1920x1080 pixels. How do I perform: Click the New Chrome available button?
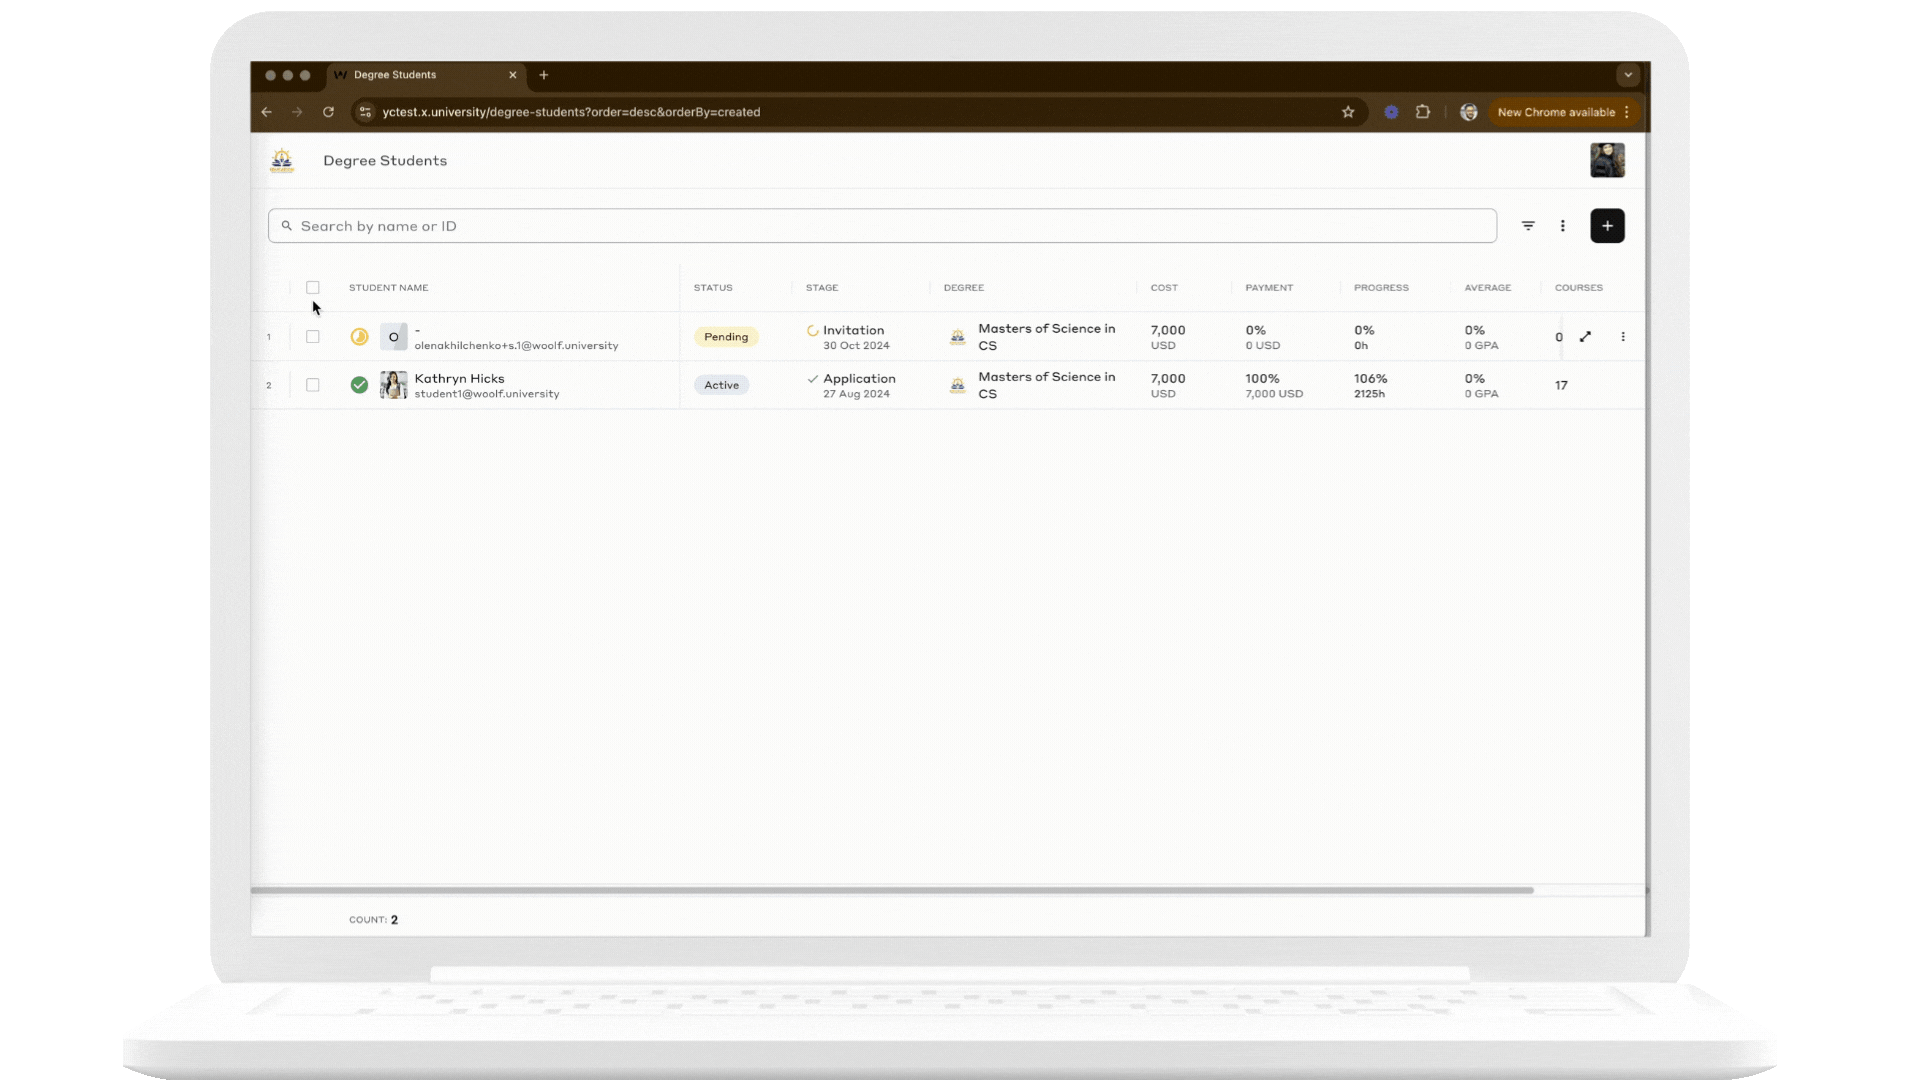click(x=1556, y=112)
